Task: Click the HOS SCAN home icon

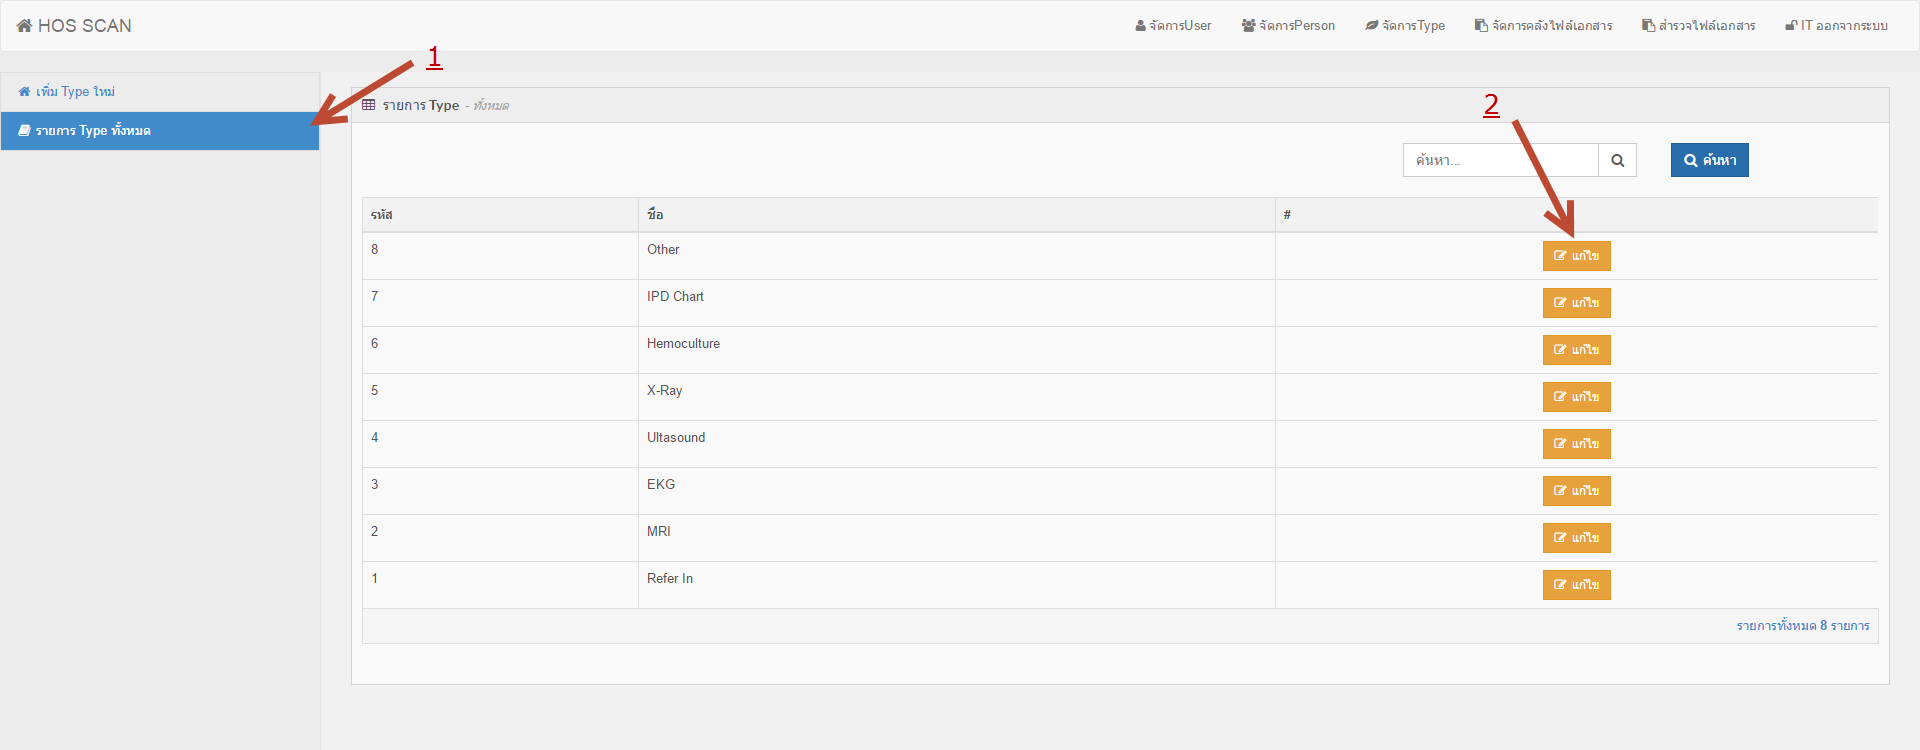Action: (x=25, y=26)
